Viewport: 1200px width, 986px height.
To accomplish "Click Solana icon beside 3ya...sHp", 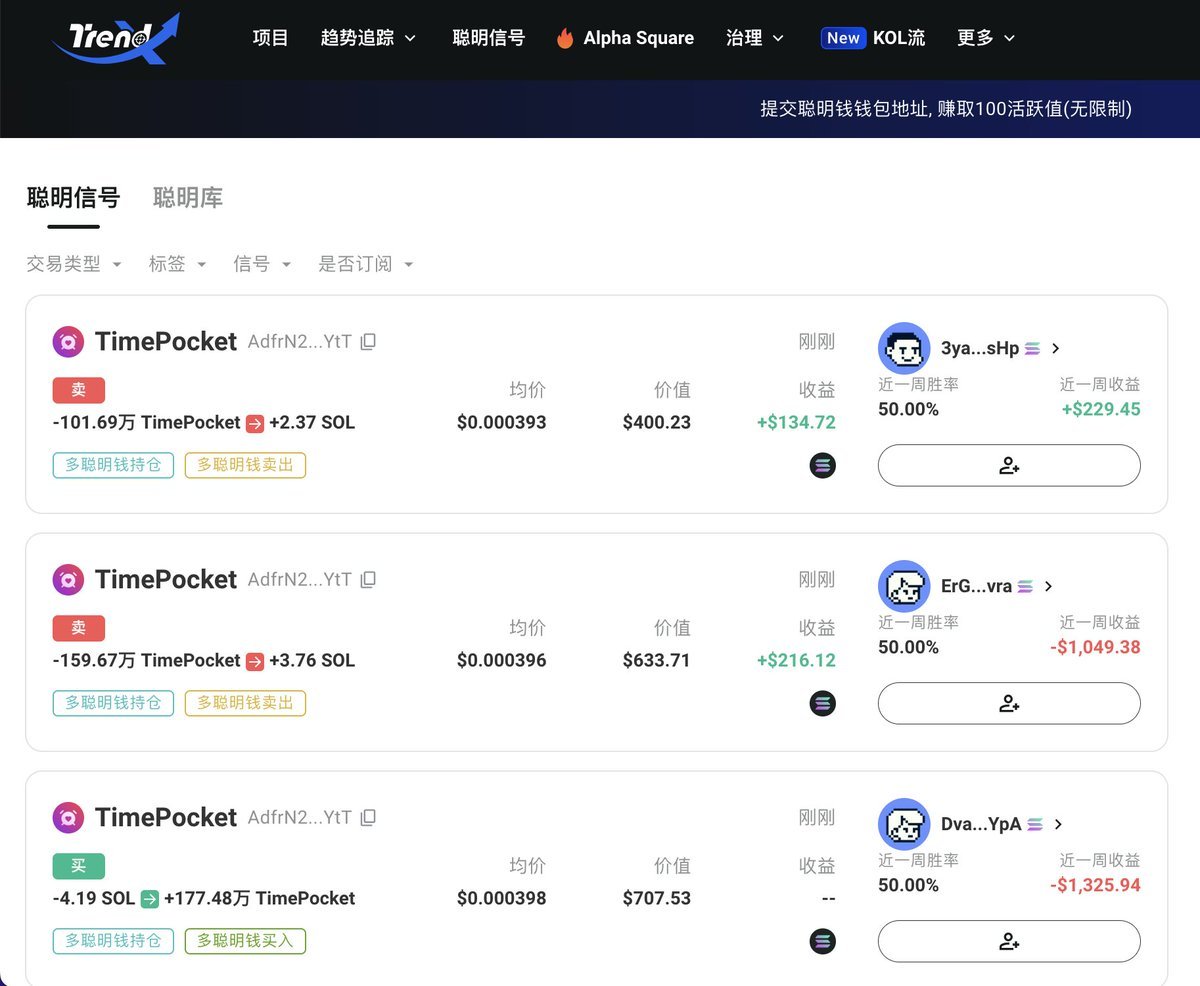I will tap(1032, 348).
